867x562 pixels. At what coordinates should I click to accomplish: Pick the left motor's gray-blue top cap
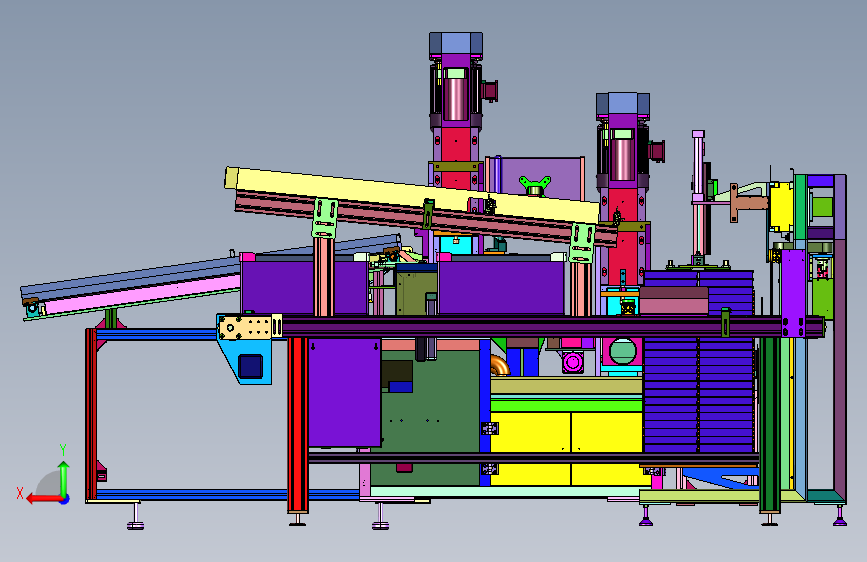[456, 43]
